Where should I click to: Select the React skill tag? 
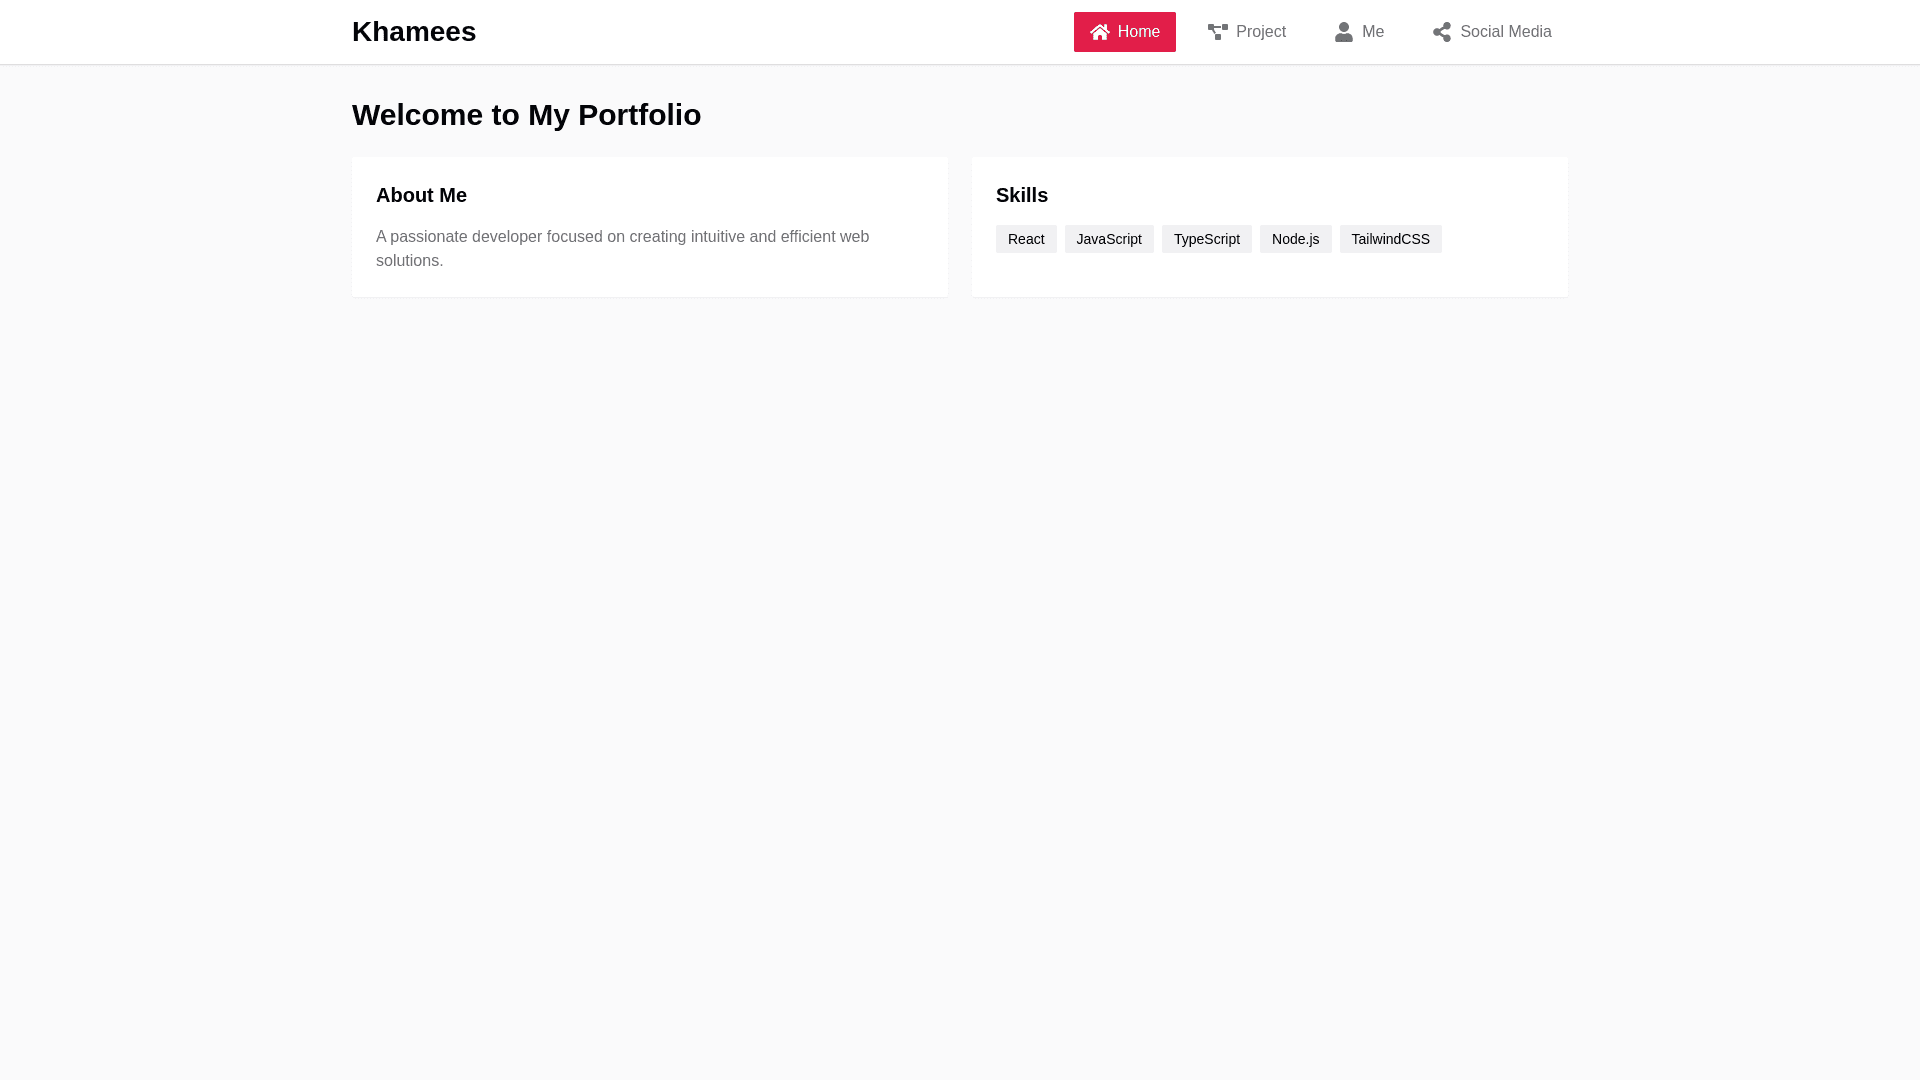click(1026, 239)
